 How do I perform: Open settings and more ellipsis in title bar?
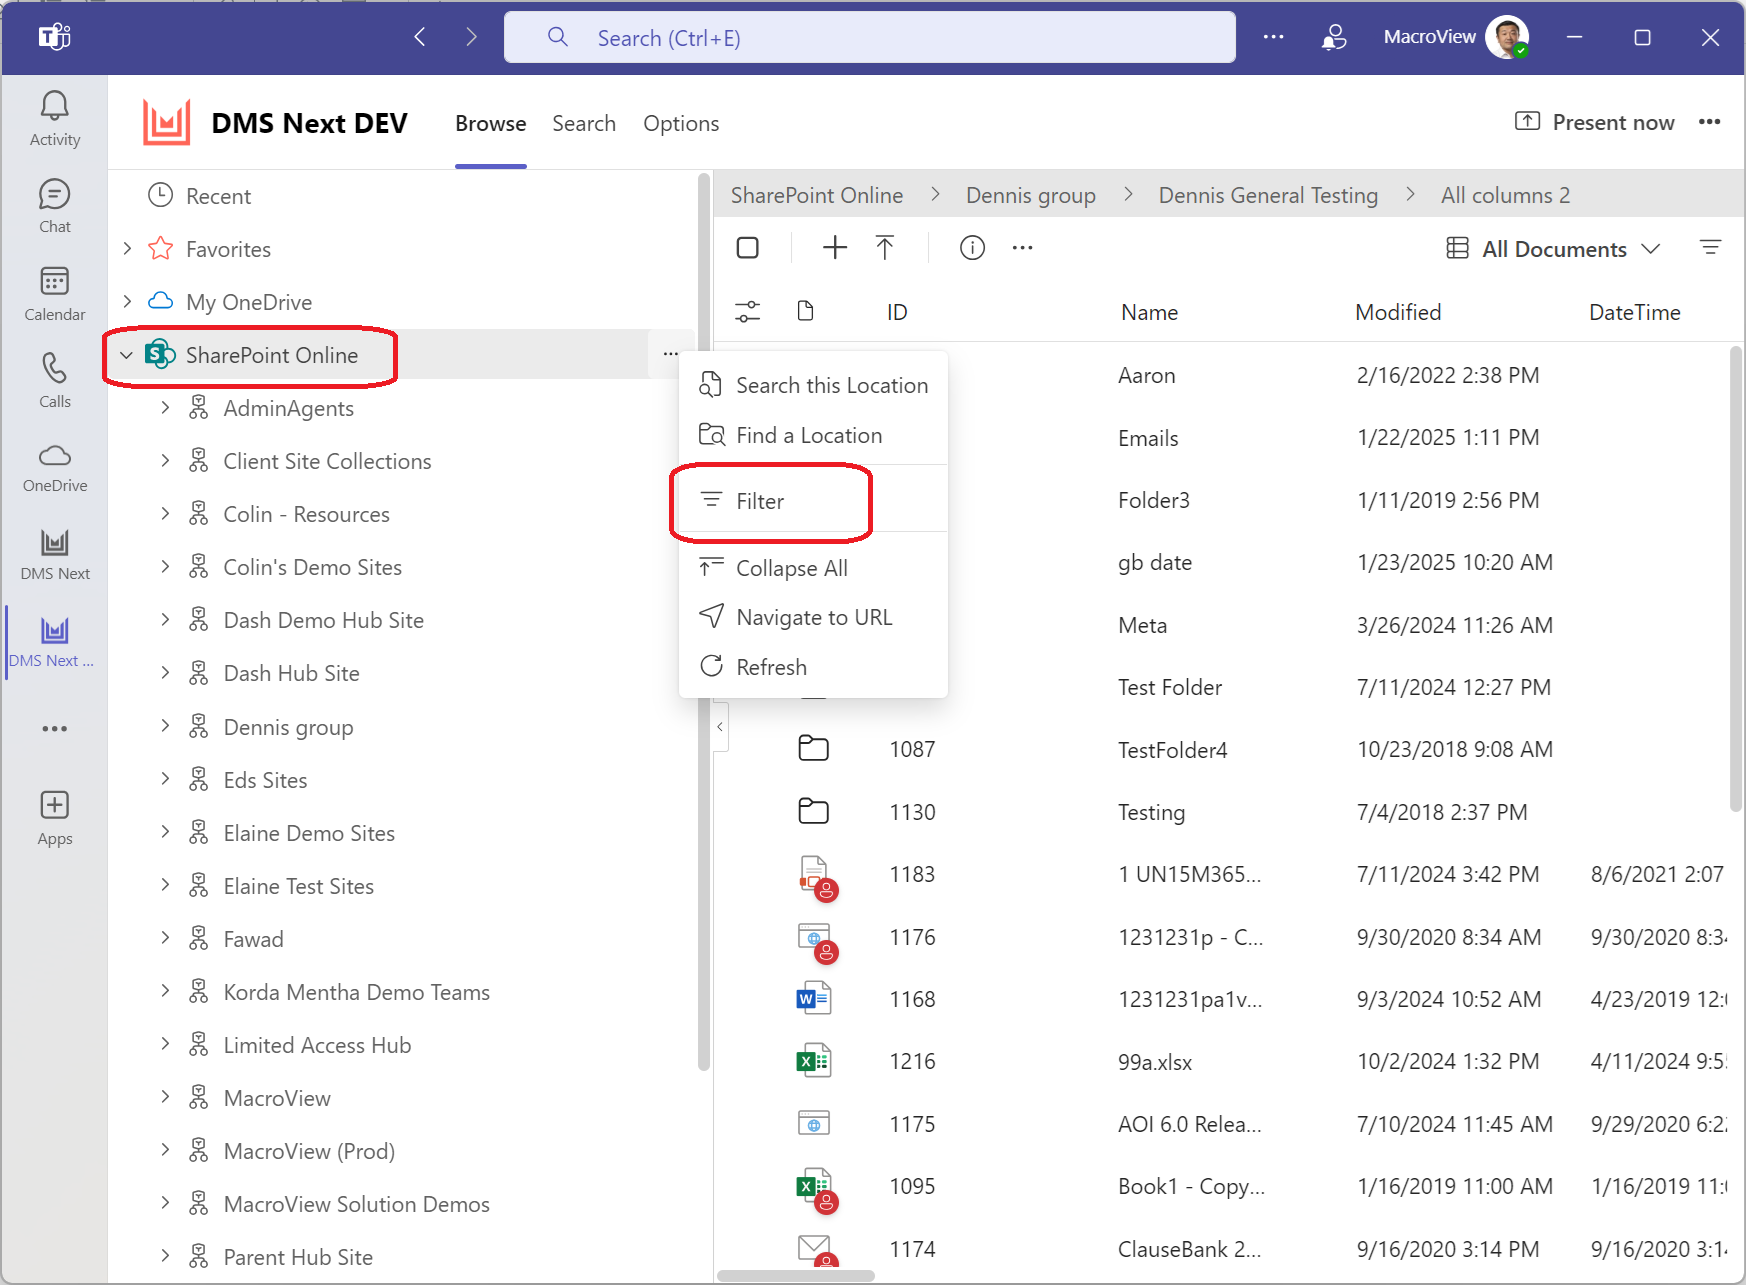point(1273,37)
